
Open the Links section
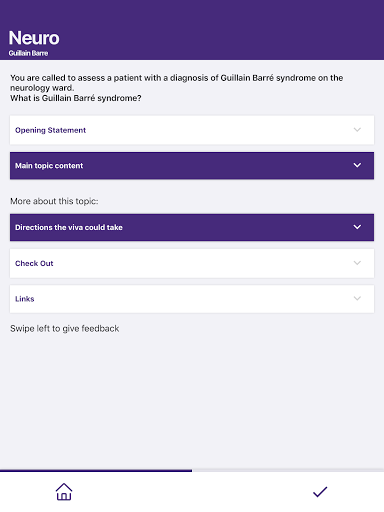(192, 299)
